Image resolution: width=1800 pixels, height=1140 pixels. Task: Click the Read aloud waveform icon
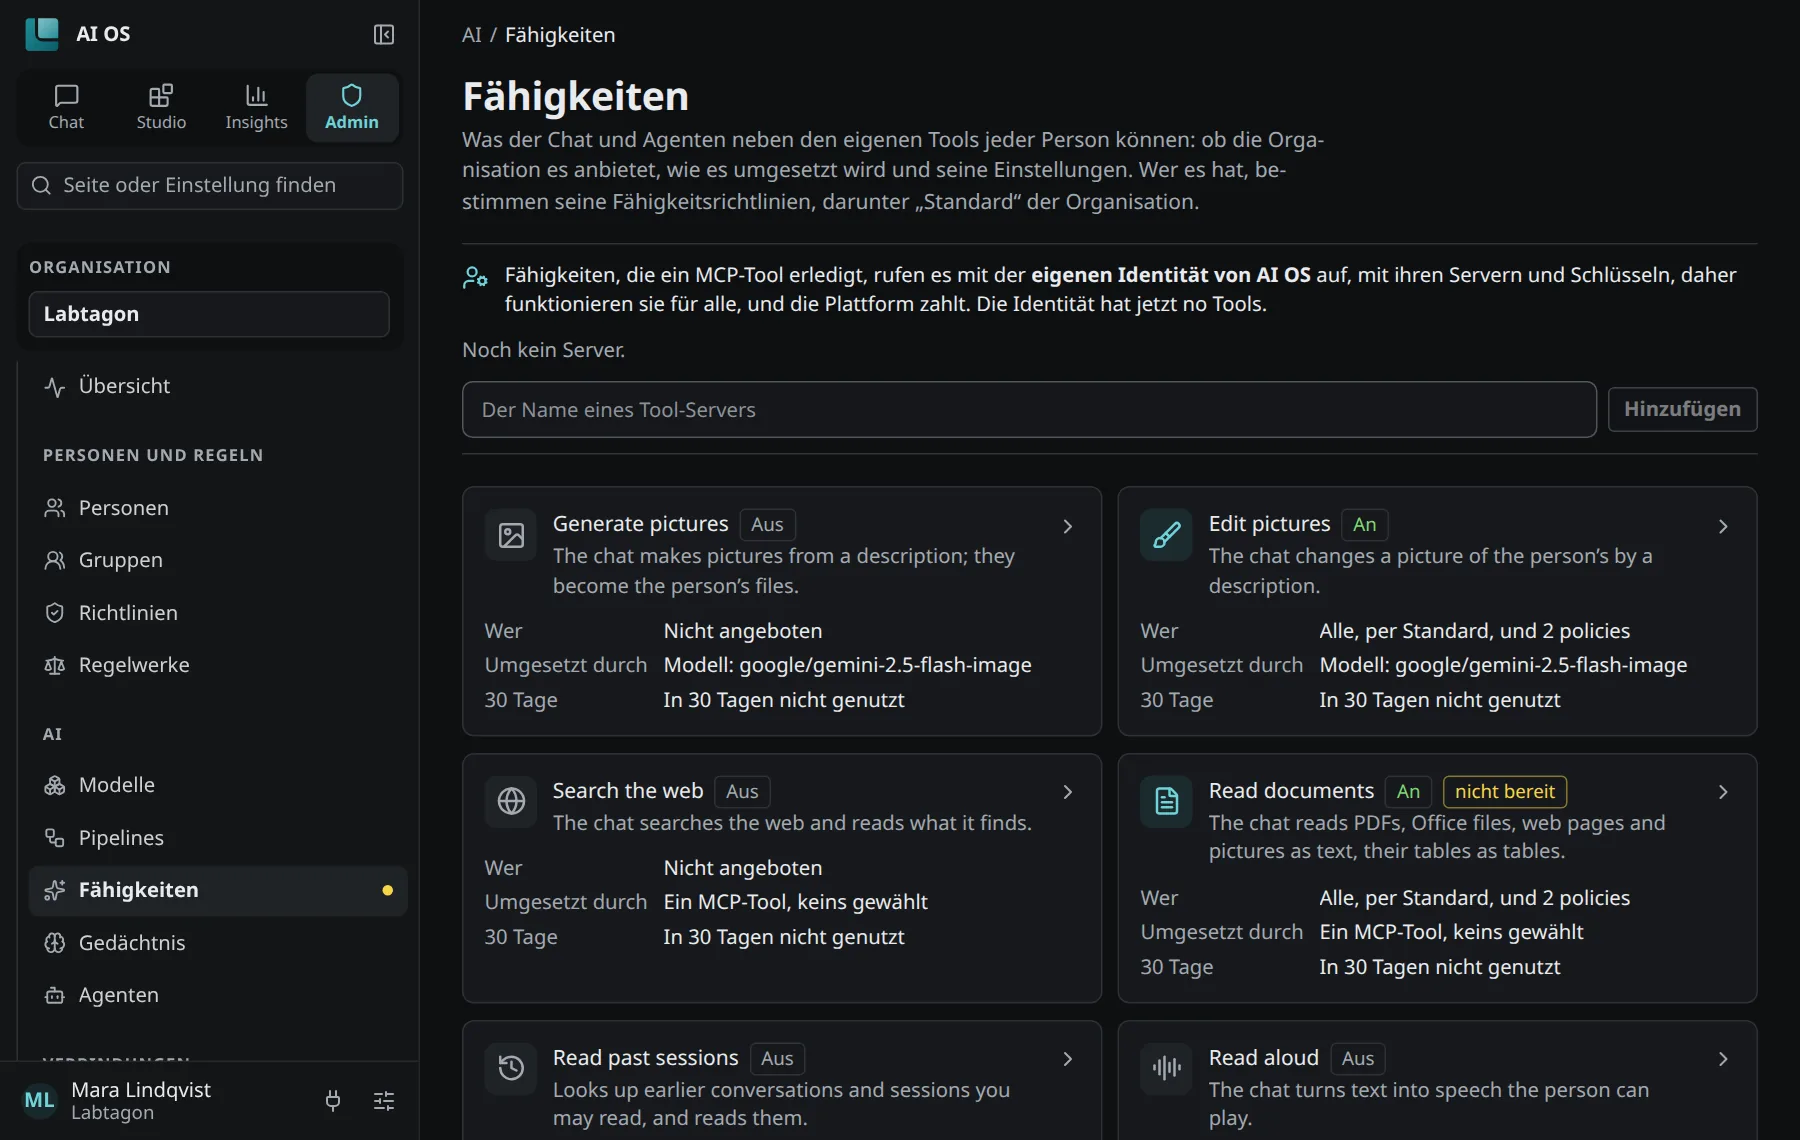pyautogui.click(x=1166, y=1069)
